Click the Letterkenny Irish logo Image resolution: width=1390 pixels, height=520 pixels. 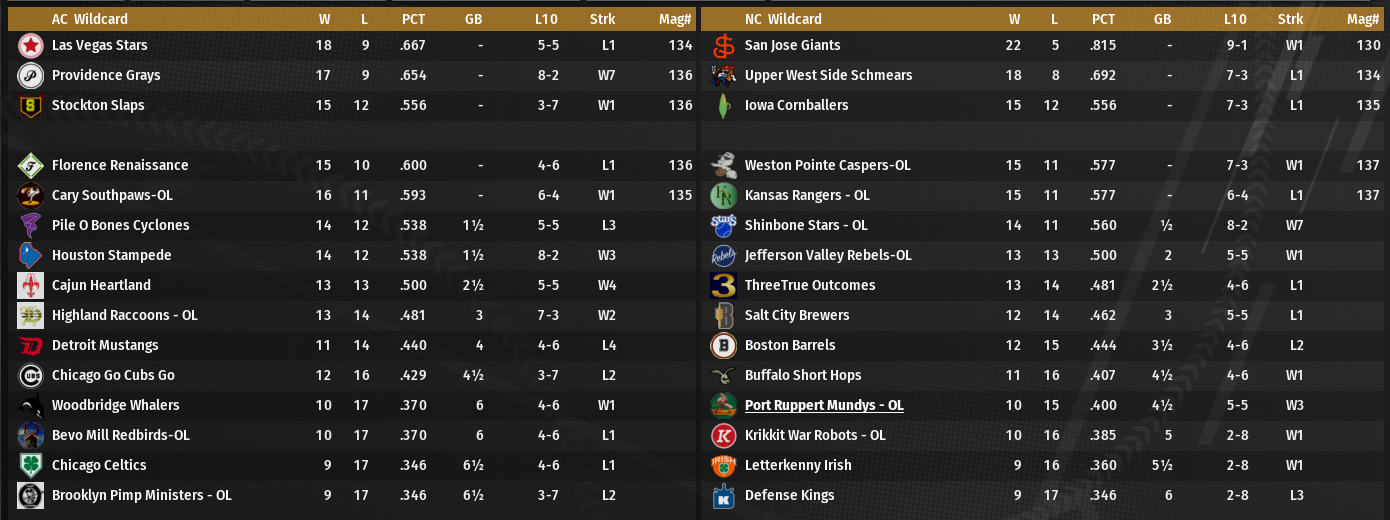tap(723, 465)
